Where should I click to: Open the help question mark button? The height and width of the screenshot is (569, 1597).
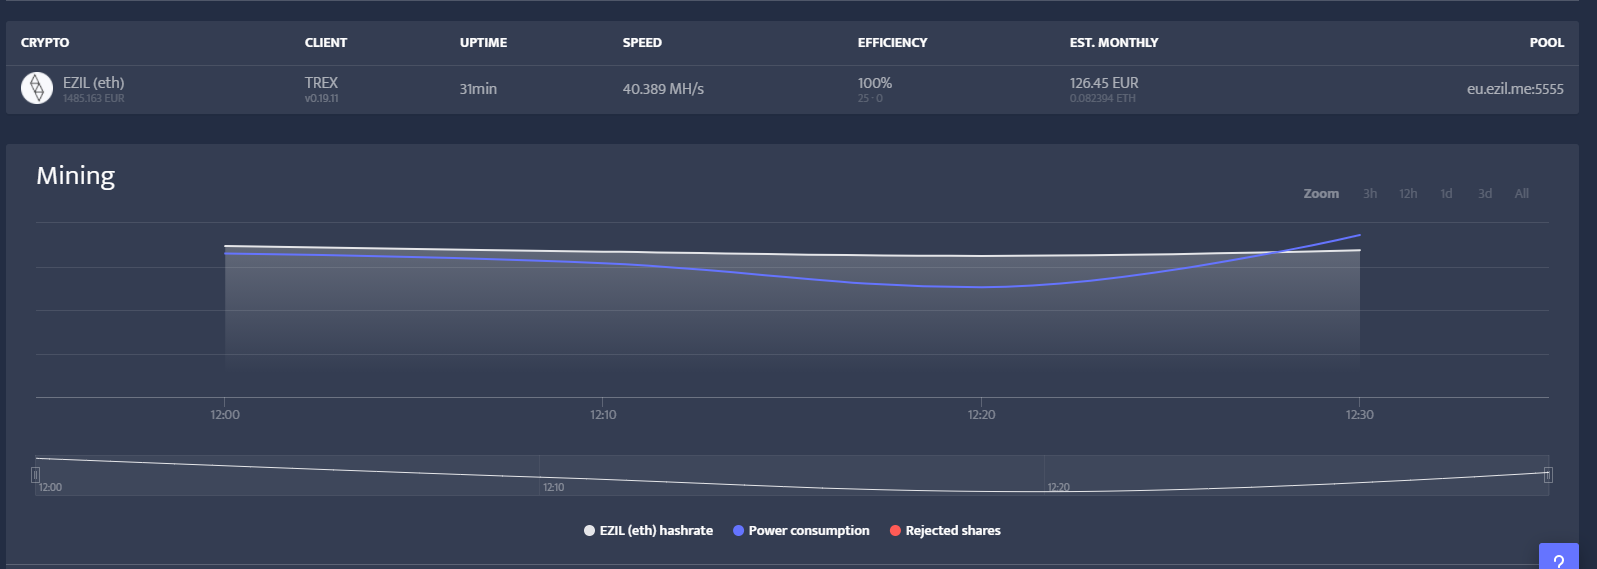(x=1558, y=557)
